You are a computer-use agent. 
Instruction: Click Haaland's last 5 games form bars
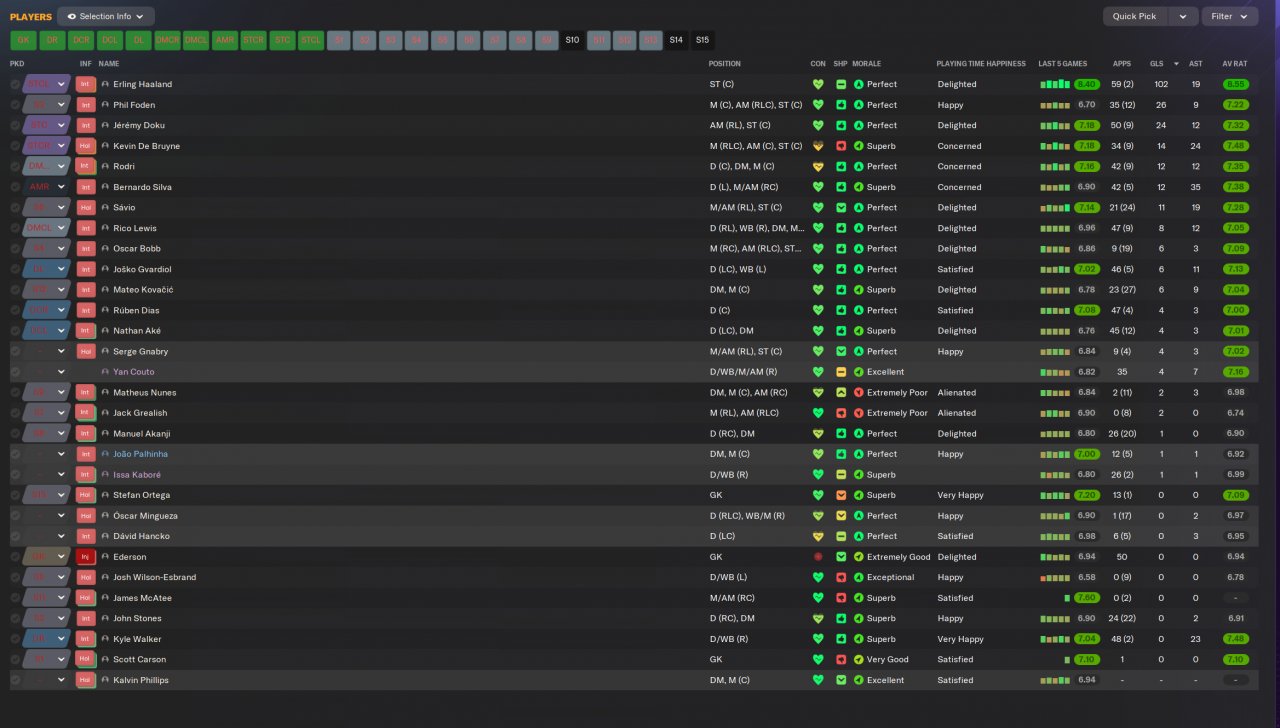[x=1055, y=84]
